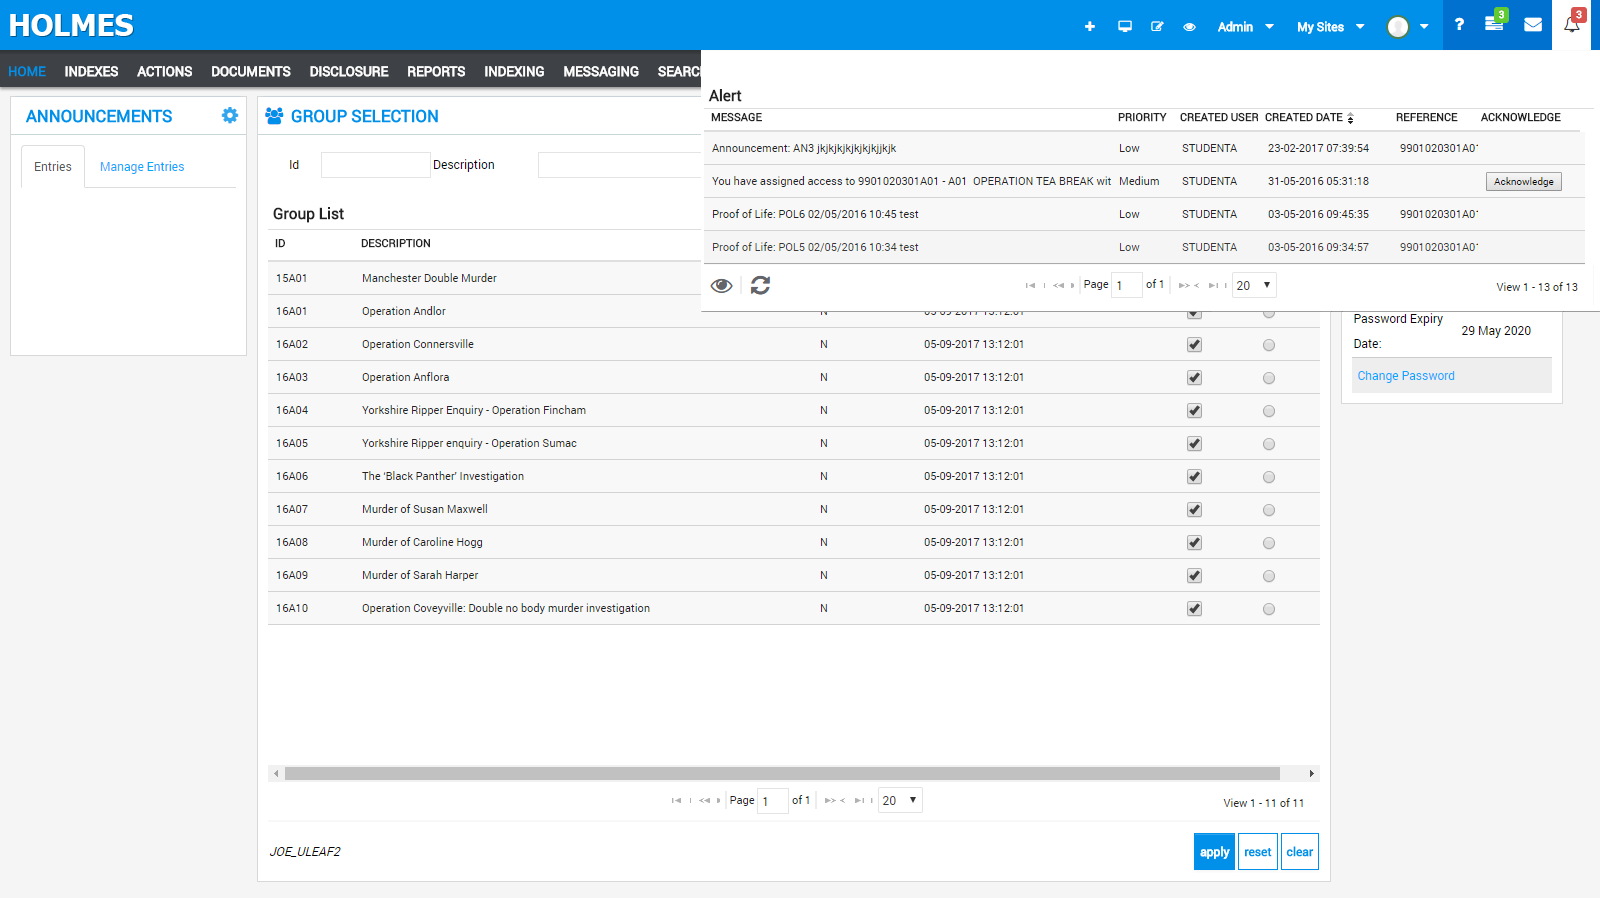The width and height of the screenshot is (1600, 898).
Task: Acknowledge the Operation Tea Break alert
Action: [1524, 182]
